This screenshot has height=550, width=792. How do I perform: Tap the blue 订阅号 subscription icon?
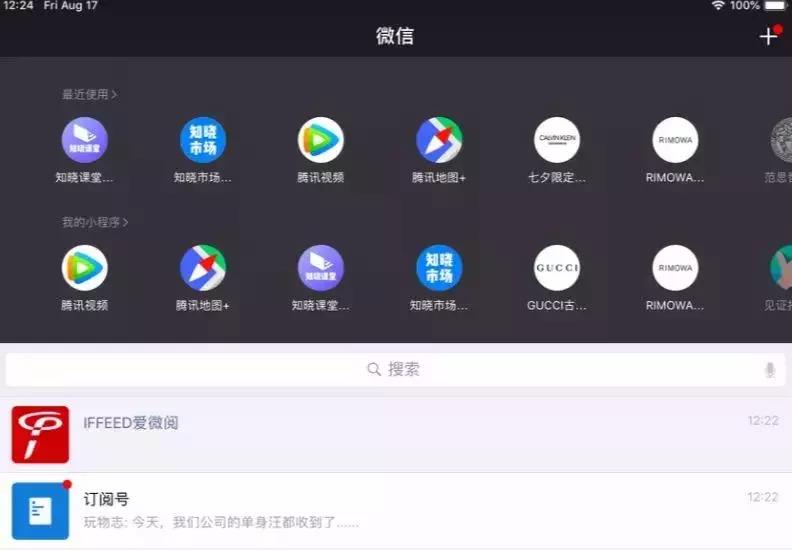(x=40, y=511)
